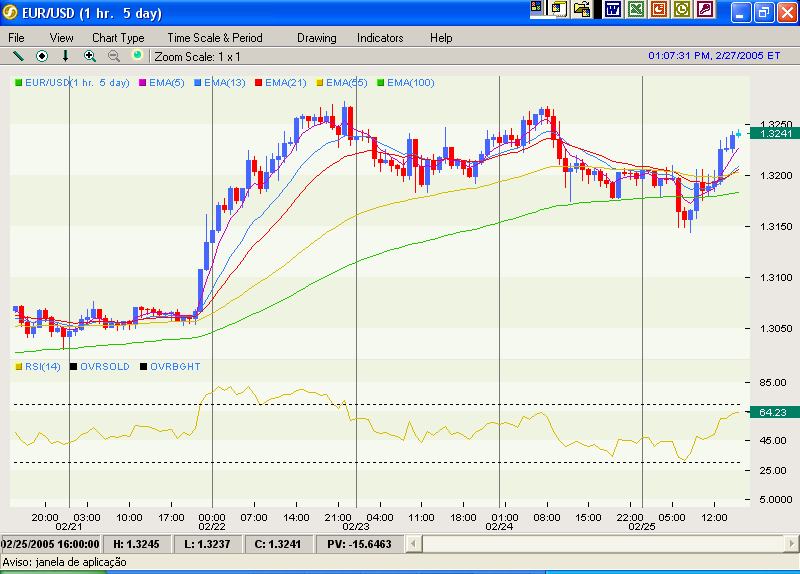Open the File menu
This screenshot has height=574, width=800.
[16, 38]
